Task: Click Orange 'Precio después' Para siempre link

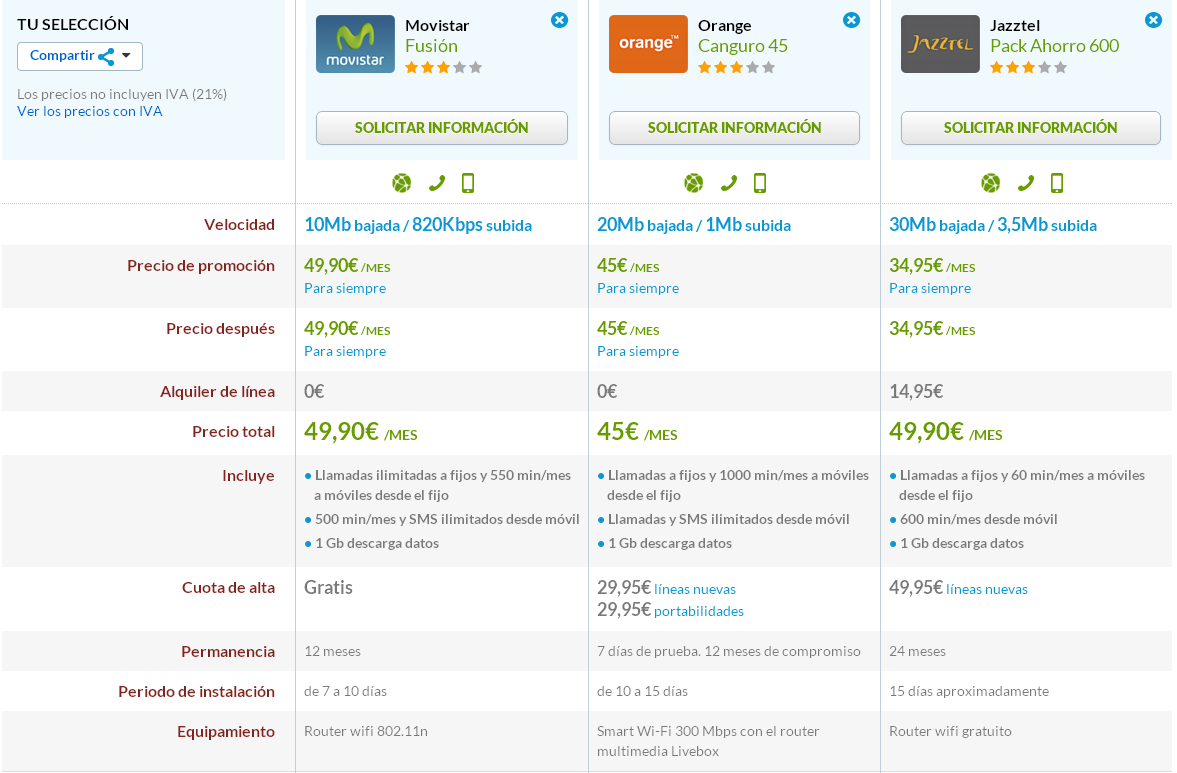Action: point(637,351)
